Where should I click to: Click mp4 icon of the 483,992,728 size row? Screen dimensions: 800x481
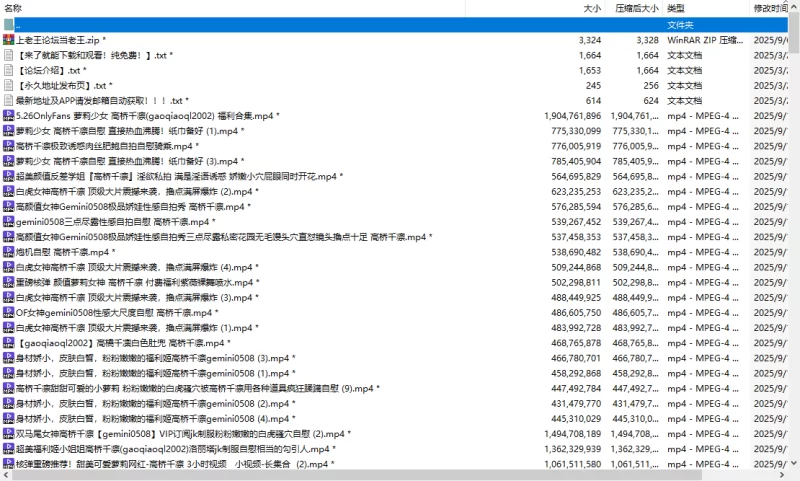click(8, 327)
